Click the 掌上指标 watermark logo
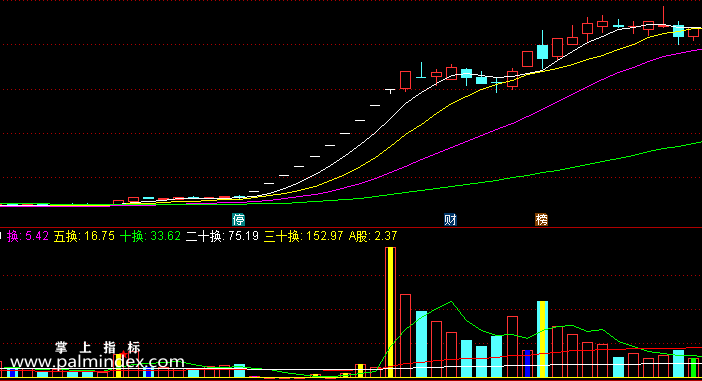Screen dimensions: 702x381 (98, 347)
